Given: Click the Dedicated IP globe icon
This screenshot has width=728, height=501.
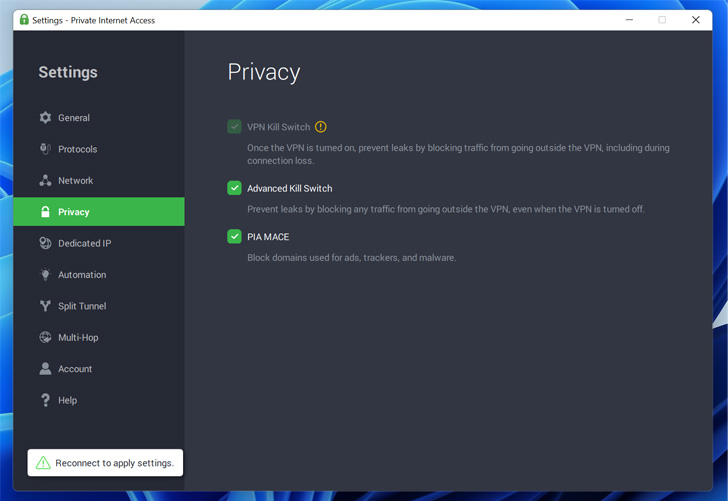Looking at the screenshot, I should (45, 243).
